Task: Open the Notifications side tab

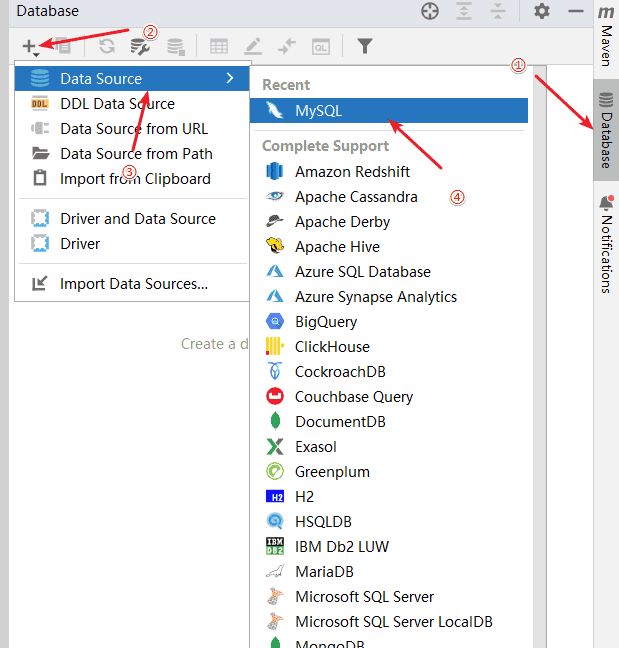Action: pyautogui.click(x=606, y=245)
